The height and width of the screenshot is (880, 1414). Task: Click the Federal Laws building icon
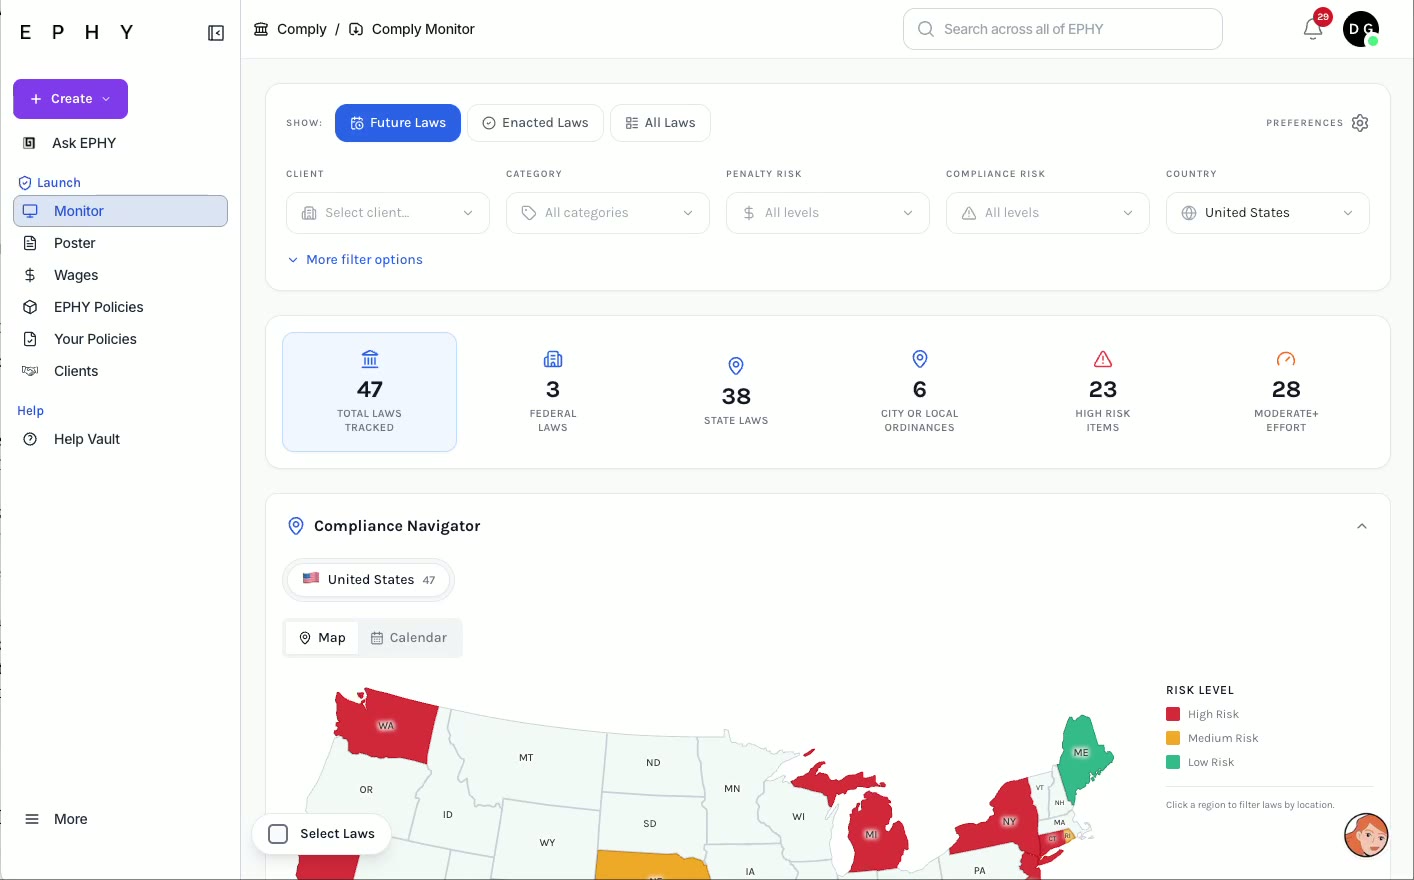(553, 359)
